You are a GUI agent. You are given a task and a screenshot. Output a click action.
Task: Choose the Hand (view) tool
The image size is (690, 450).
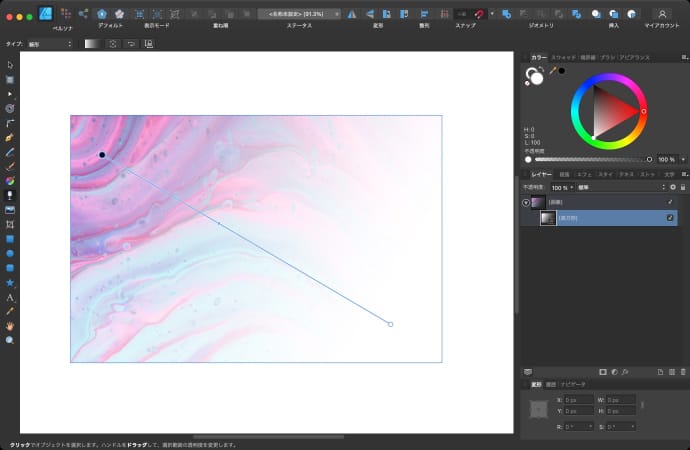10,326
